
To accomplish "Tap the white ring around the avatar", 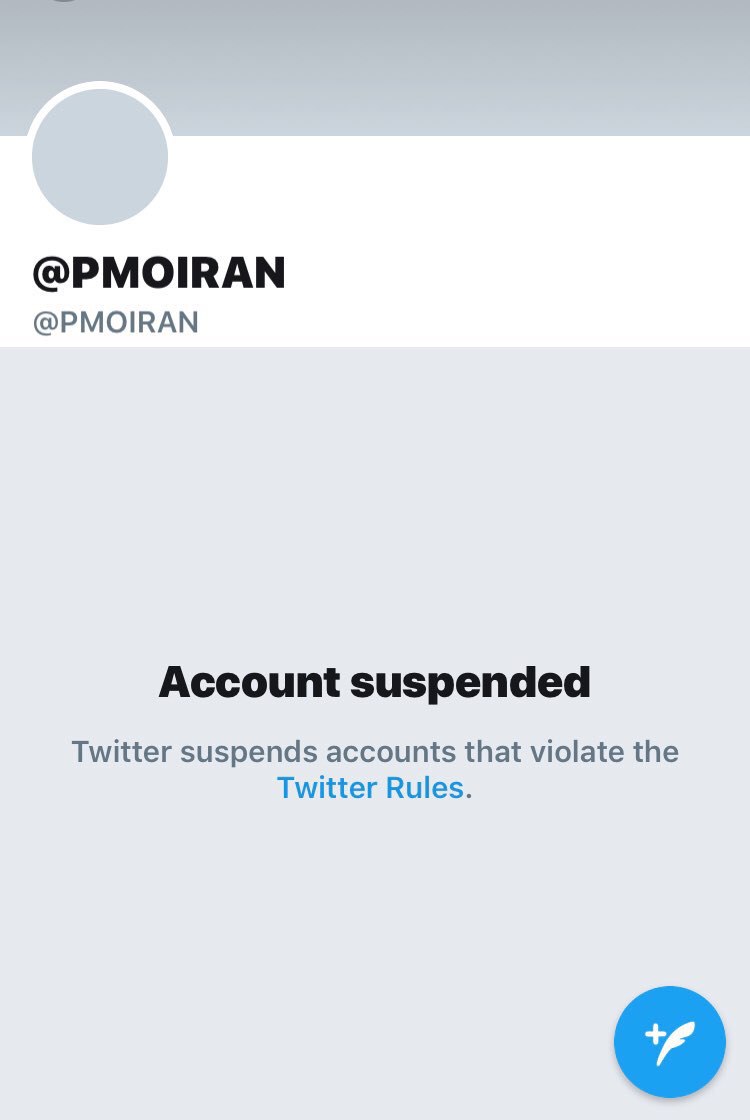I will [100, 85].
